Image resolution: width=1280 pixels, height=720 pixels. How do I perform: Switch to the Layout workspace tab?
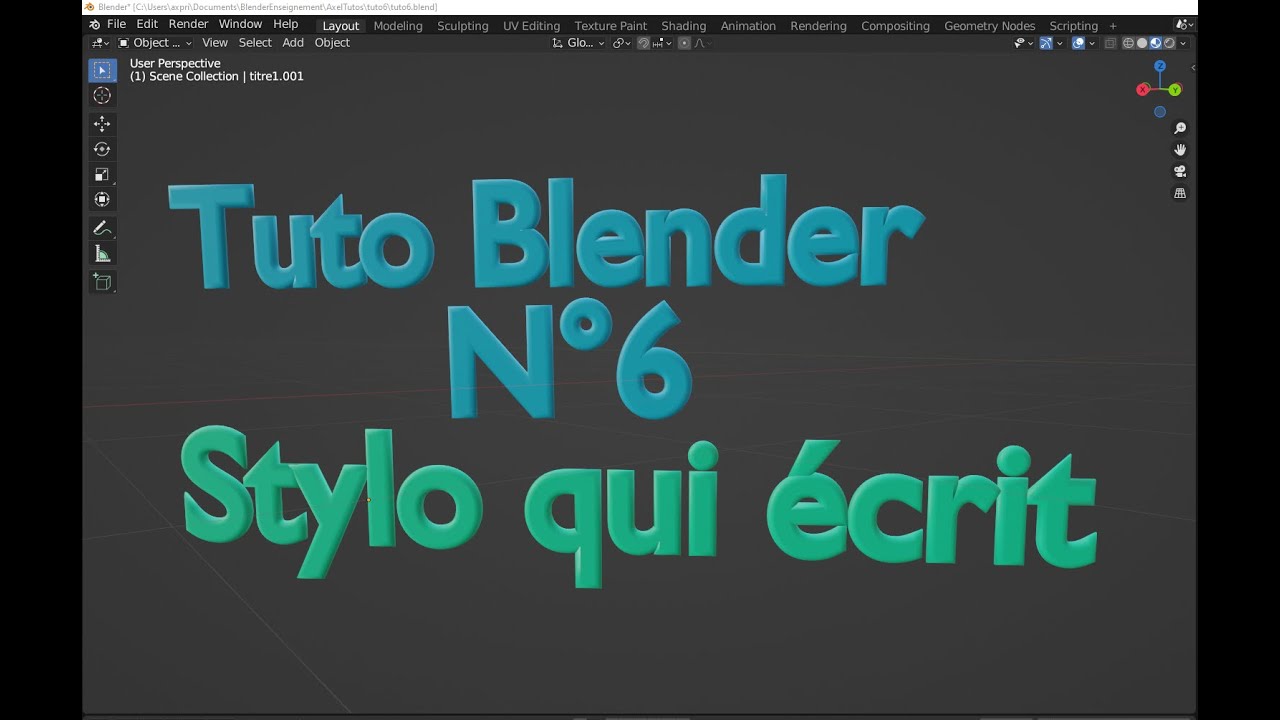(341, 26)
